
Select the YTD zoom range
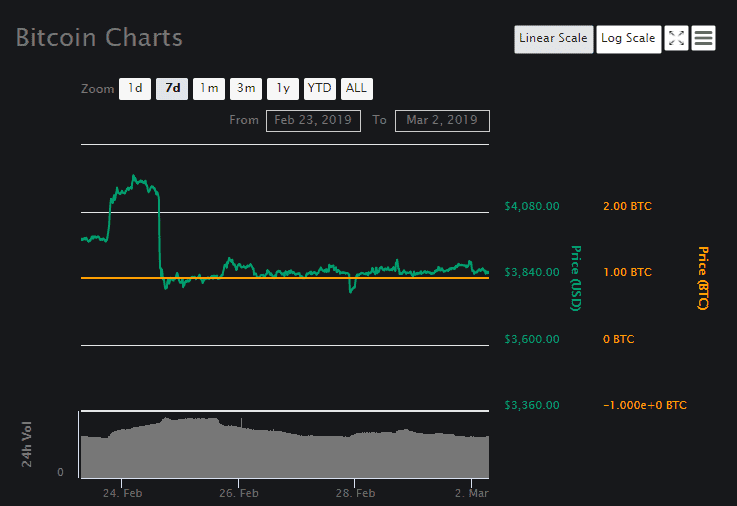coord(320,89)
